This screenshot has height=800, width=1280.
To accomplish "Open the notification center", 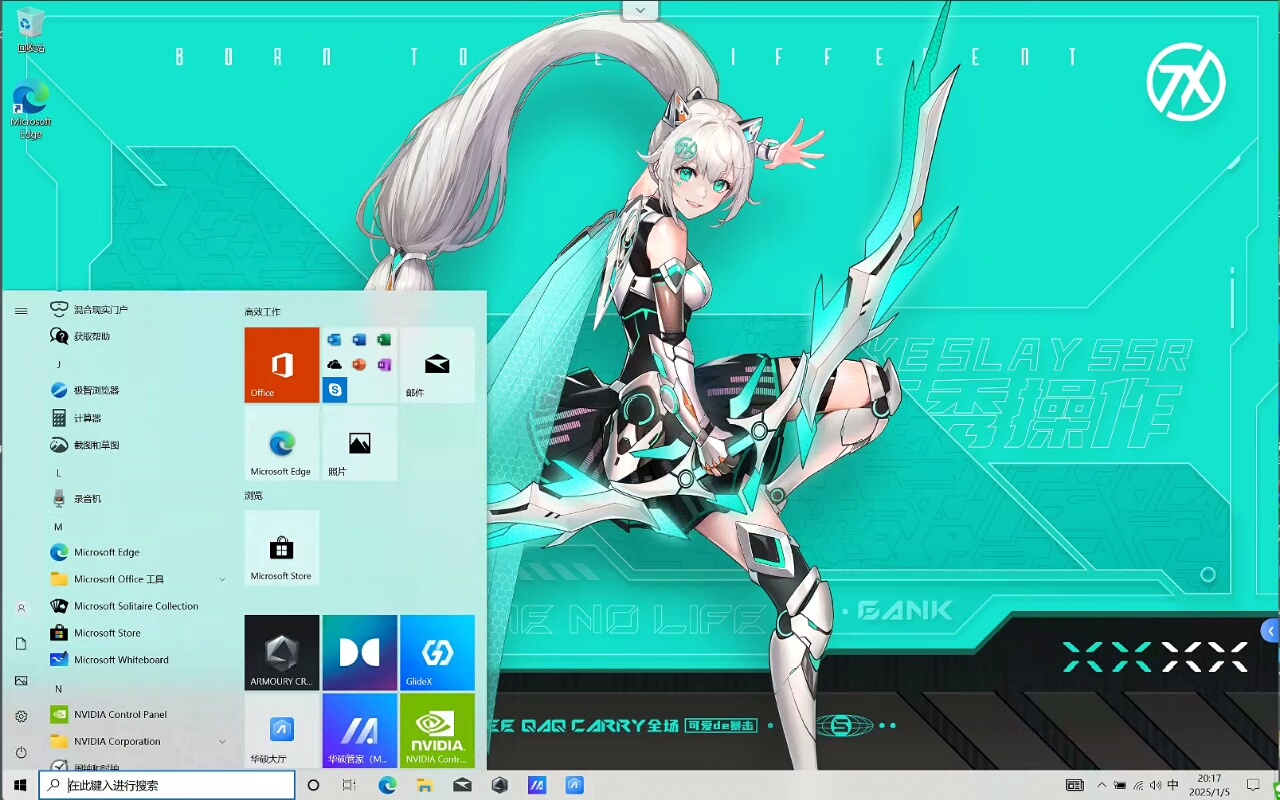I will (x=1254, y=785).
